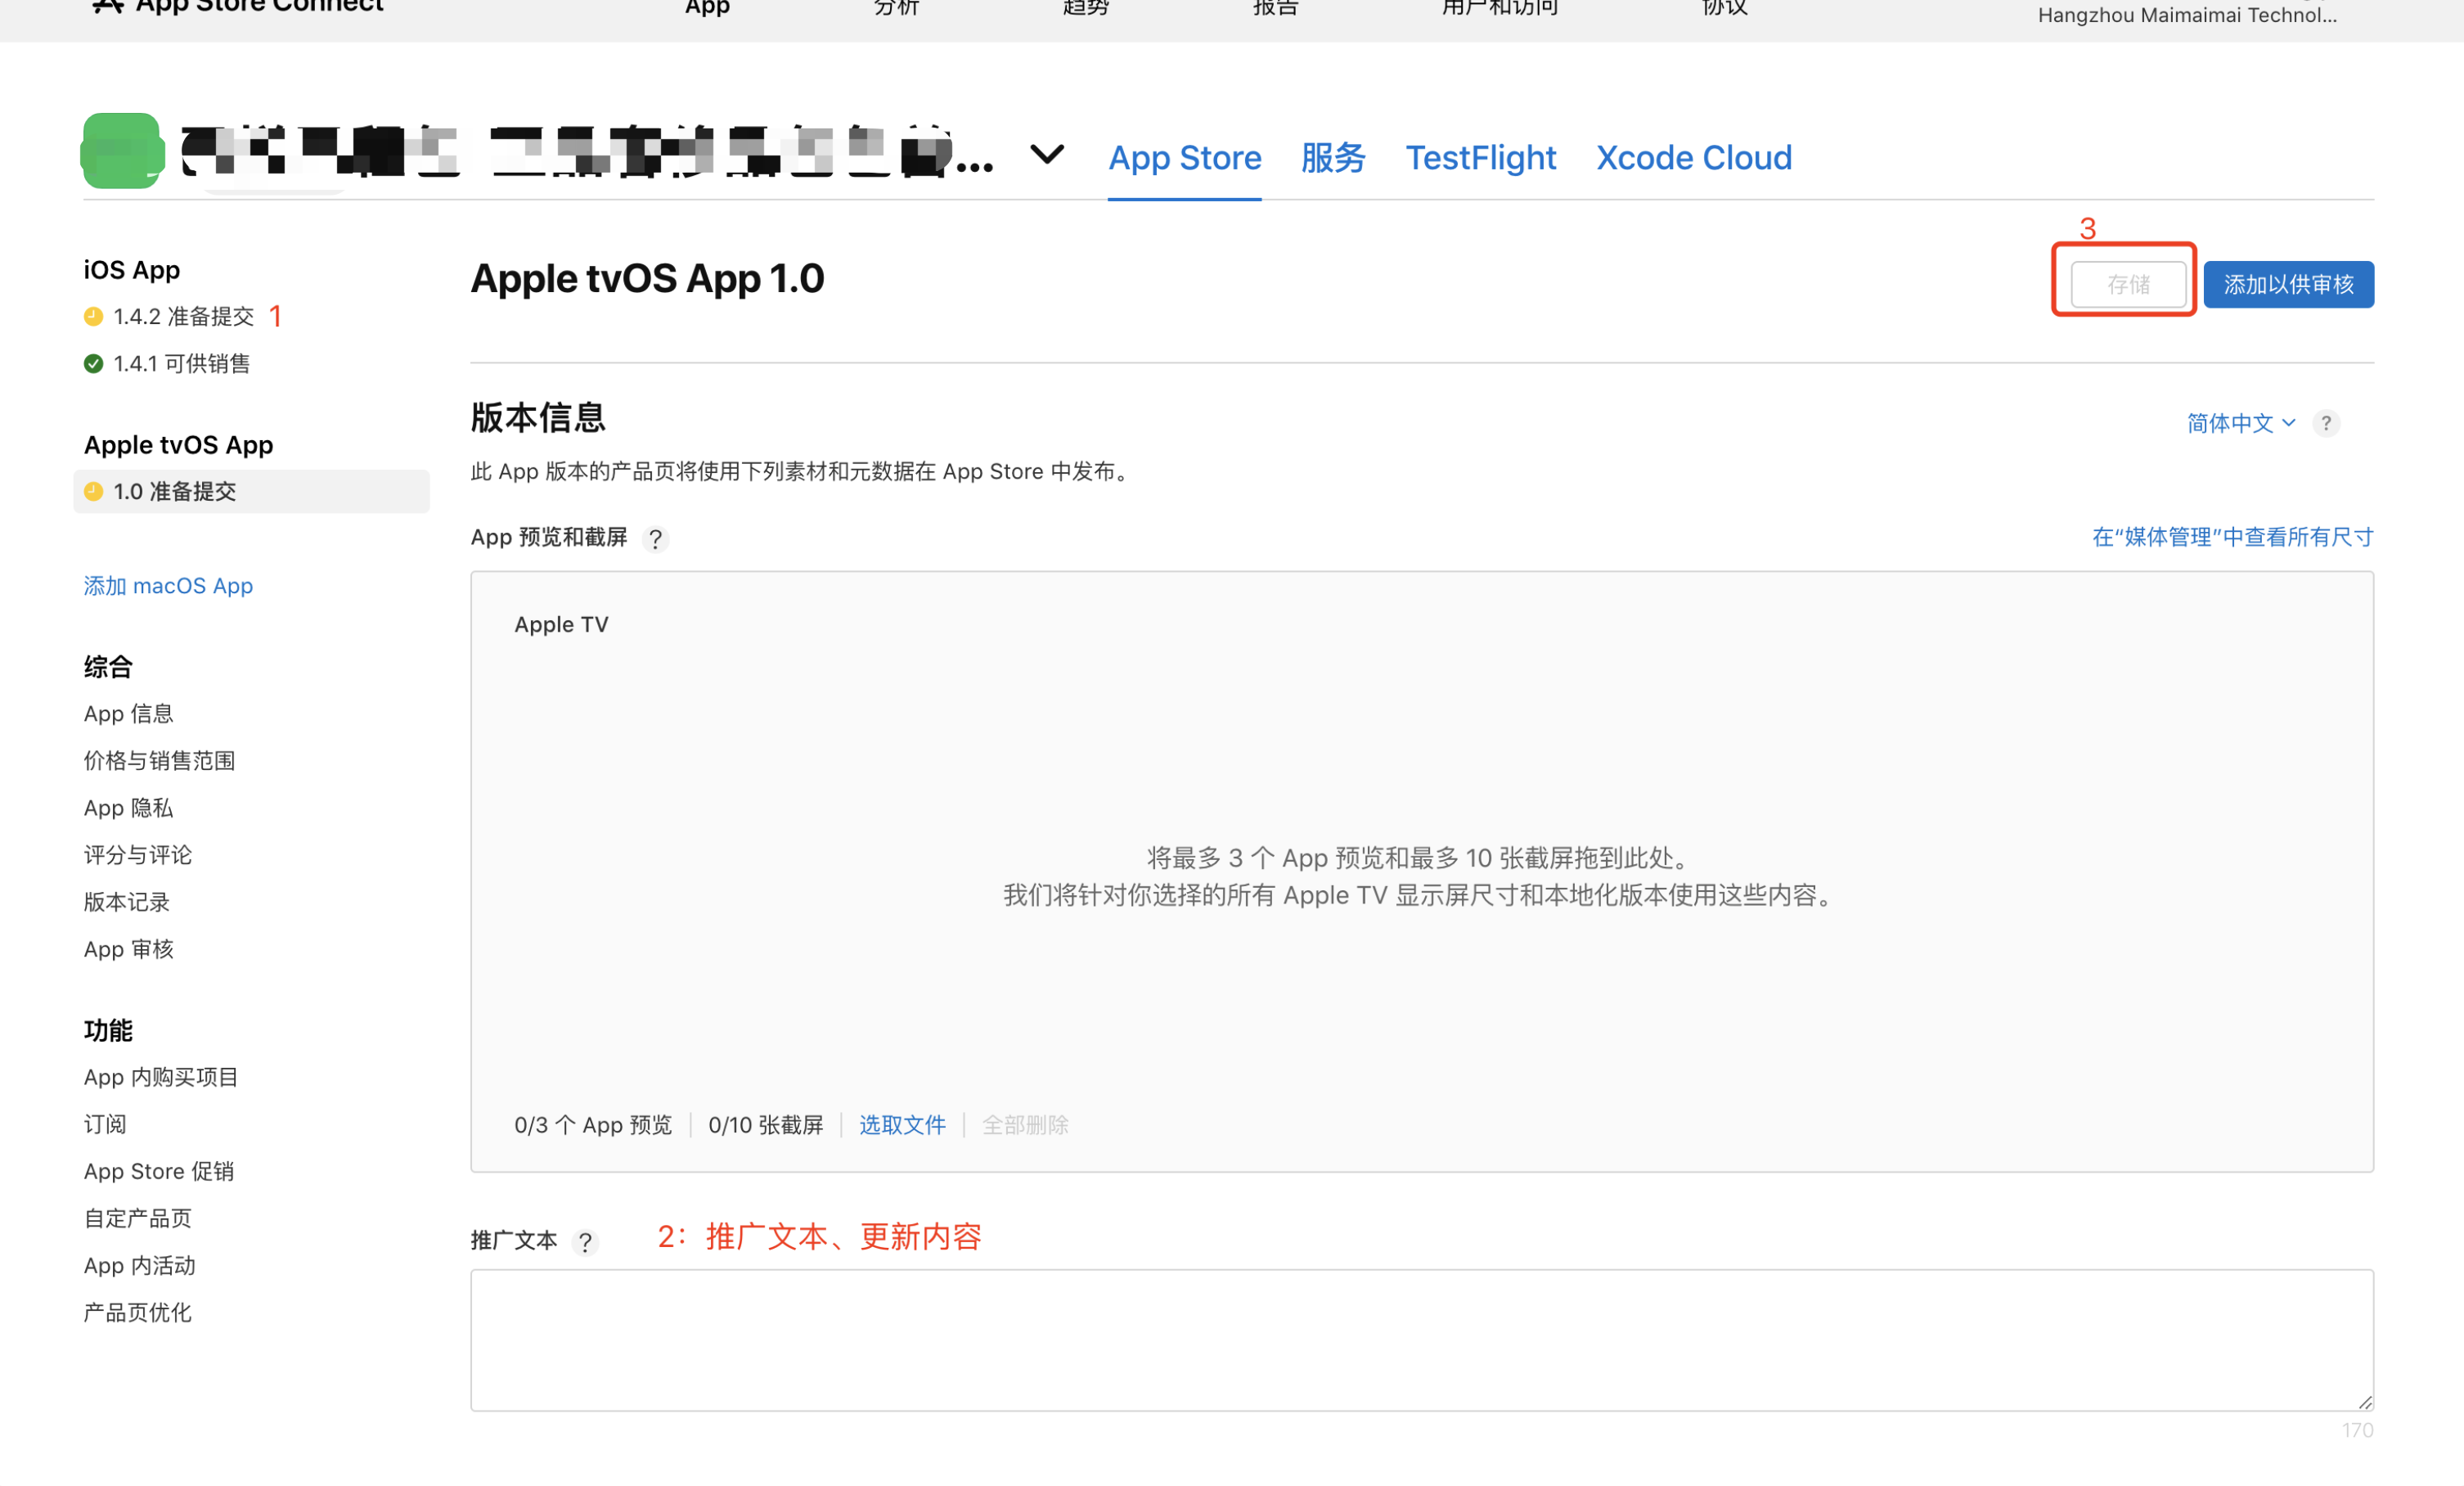Open 评分与评论 in the sidebar
The height and width of the screenshot is (1486, 2464).
[x=138, y=854]
